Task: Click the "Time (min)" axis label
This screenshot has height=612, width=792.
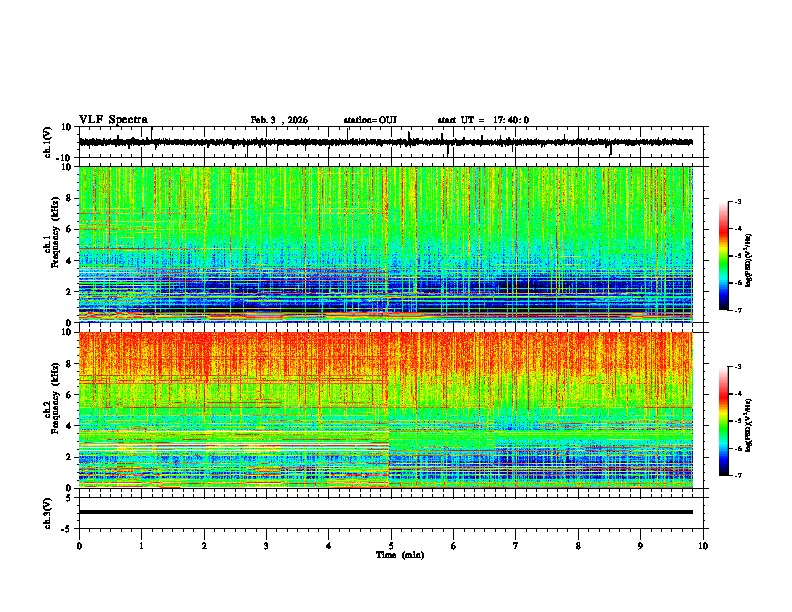Action: (x=400, y=555)
